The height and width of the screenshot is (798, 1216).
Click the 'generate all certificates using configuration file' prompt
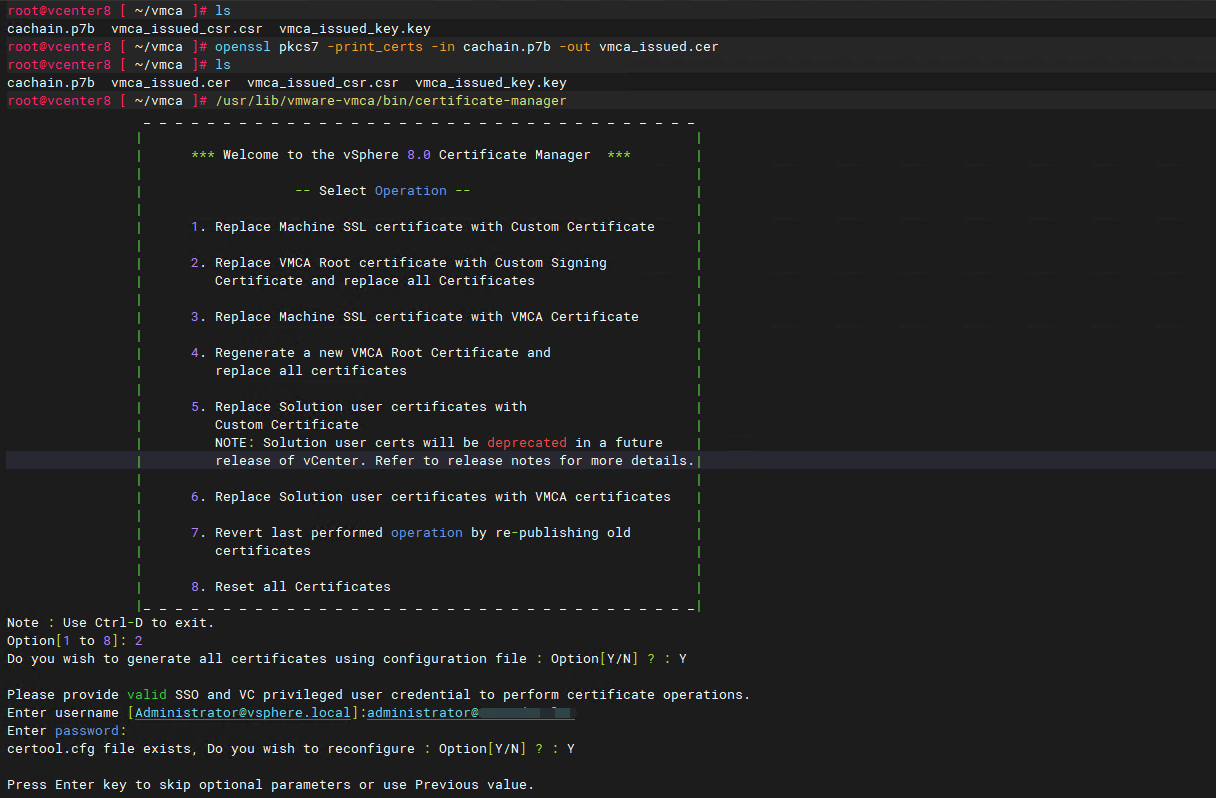point(347,659)
